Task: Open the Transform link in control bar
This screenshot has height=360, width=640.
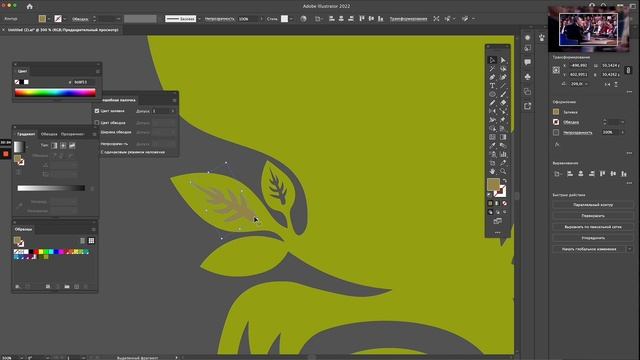Action: click(x=408, y=19)
